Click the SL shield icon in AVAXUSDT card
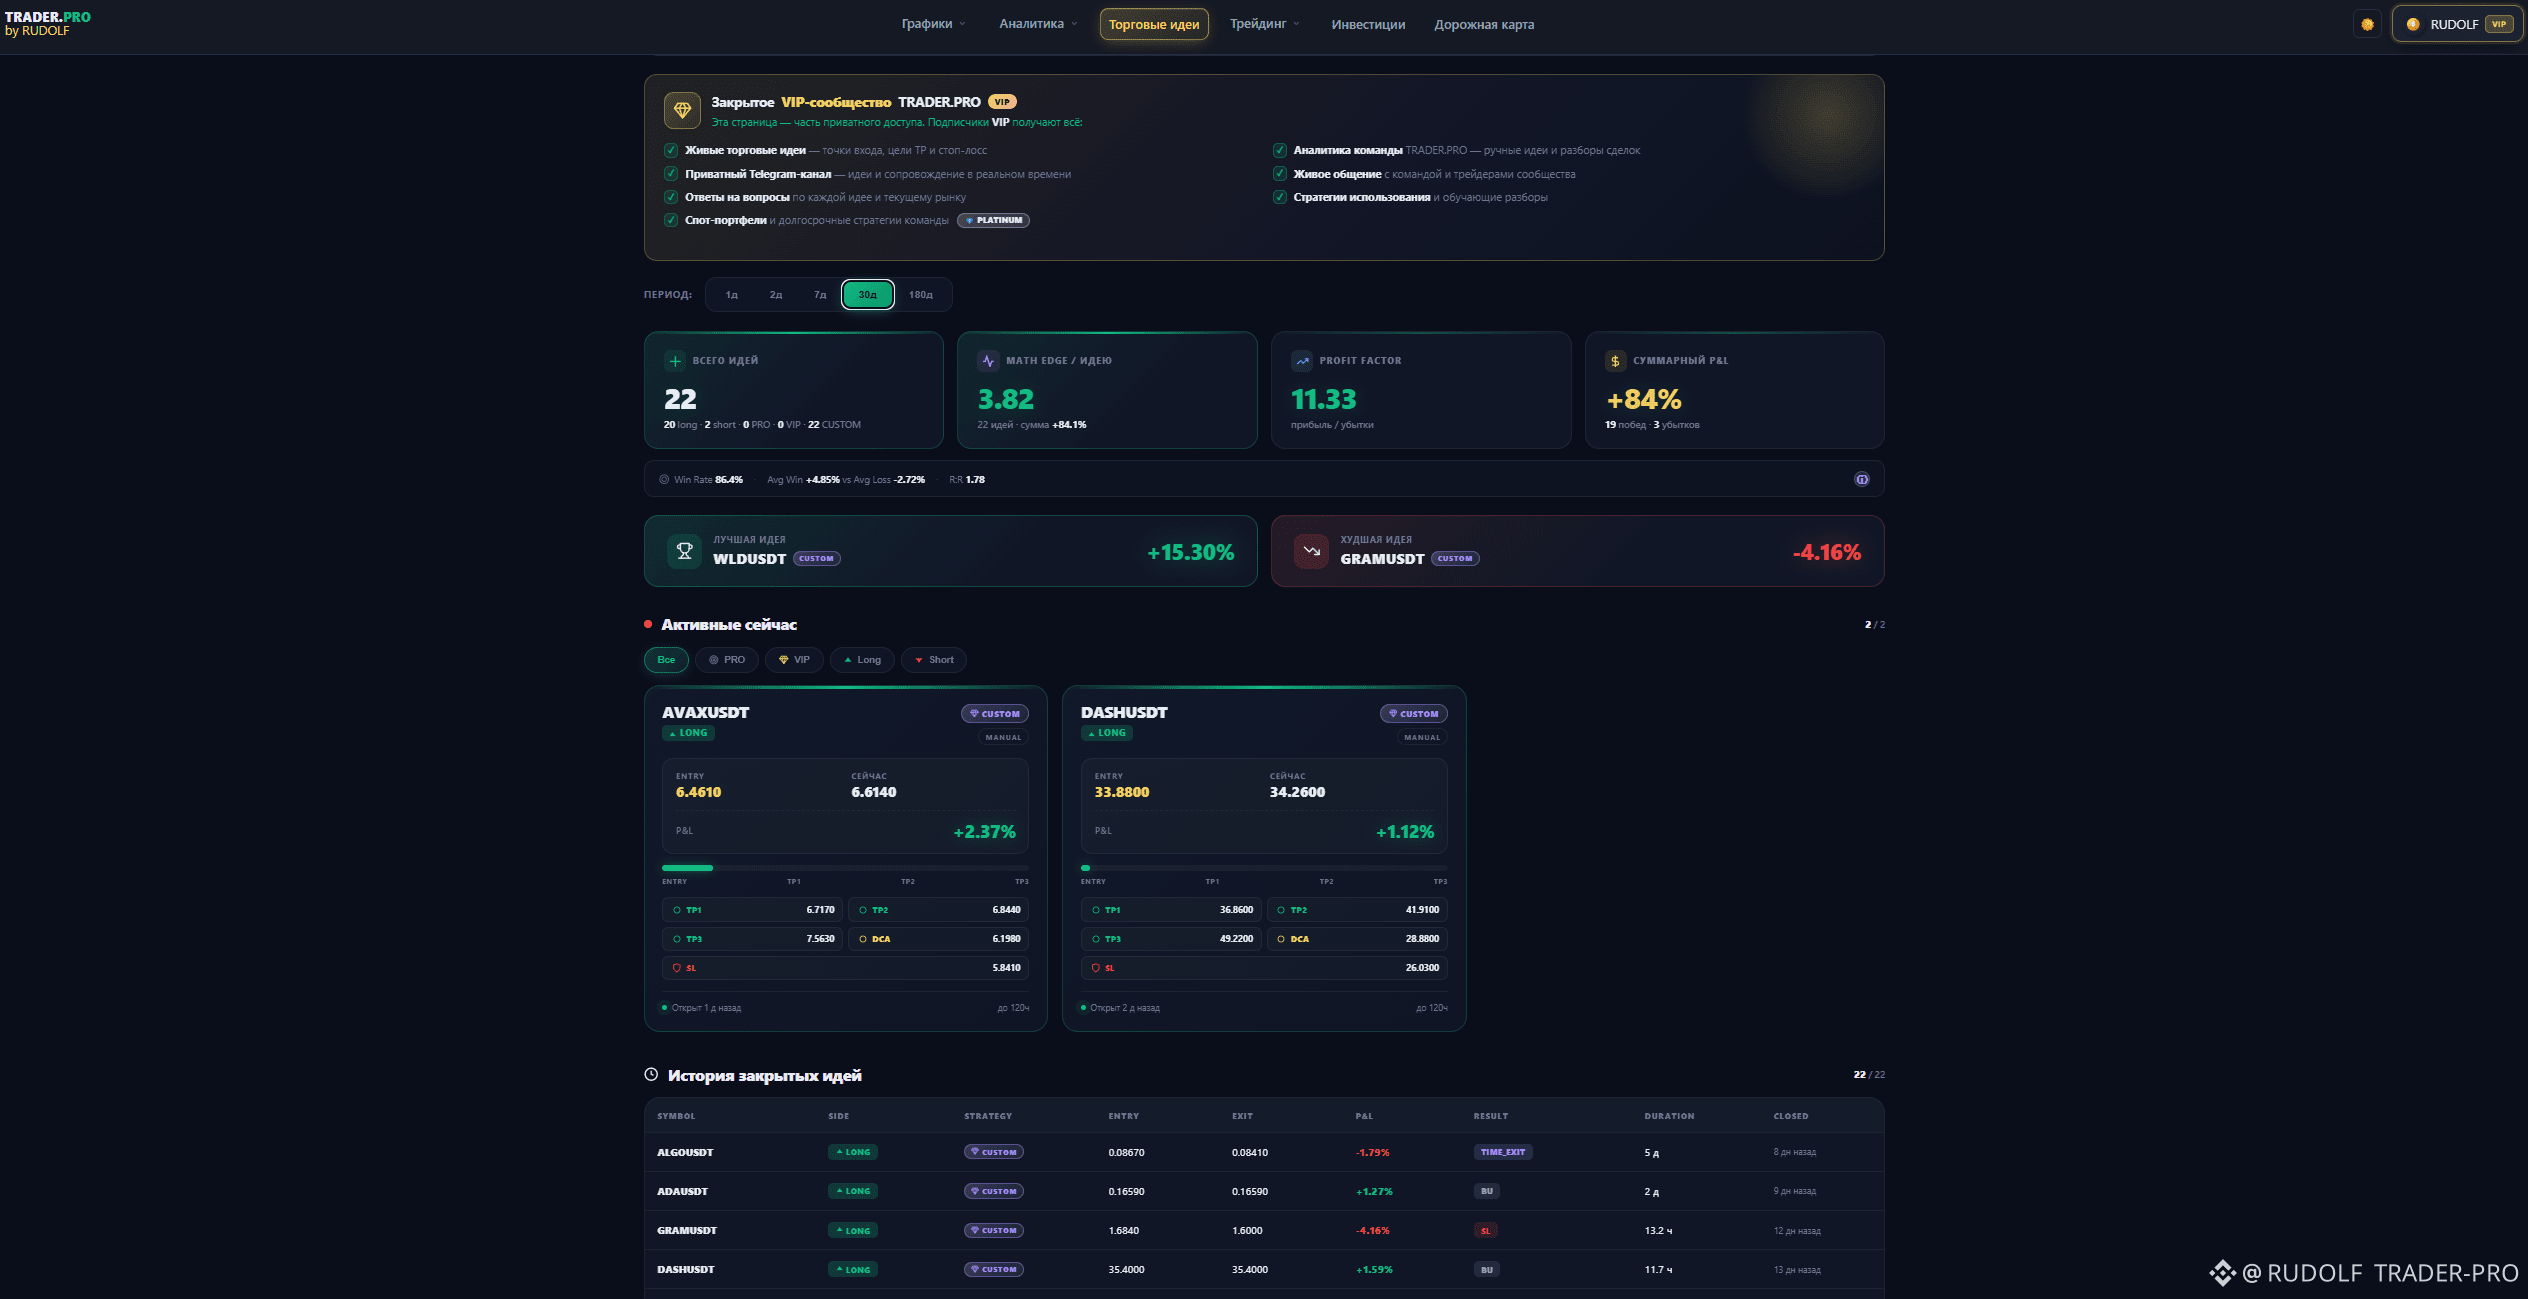This screenshot has height=1299, width=2528. [x=677, y=968]
